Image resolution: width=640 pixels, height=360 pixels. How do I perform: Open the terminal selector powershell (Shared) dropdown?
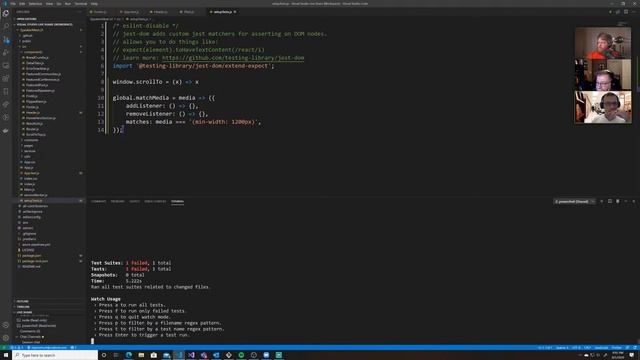coord(575,201)
